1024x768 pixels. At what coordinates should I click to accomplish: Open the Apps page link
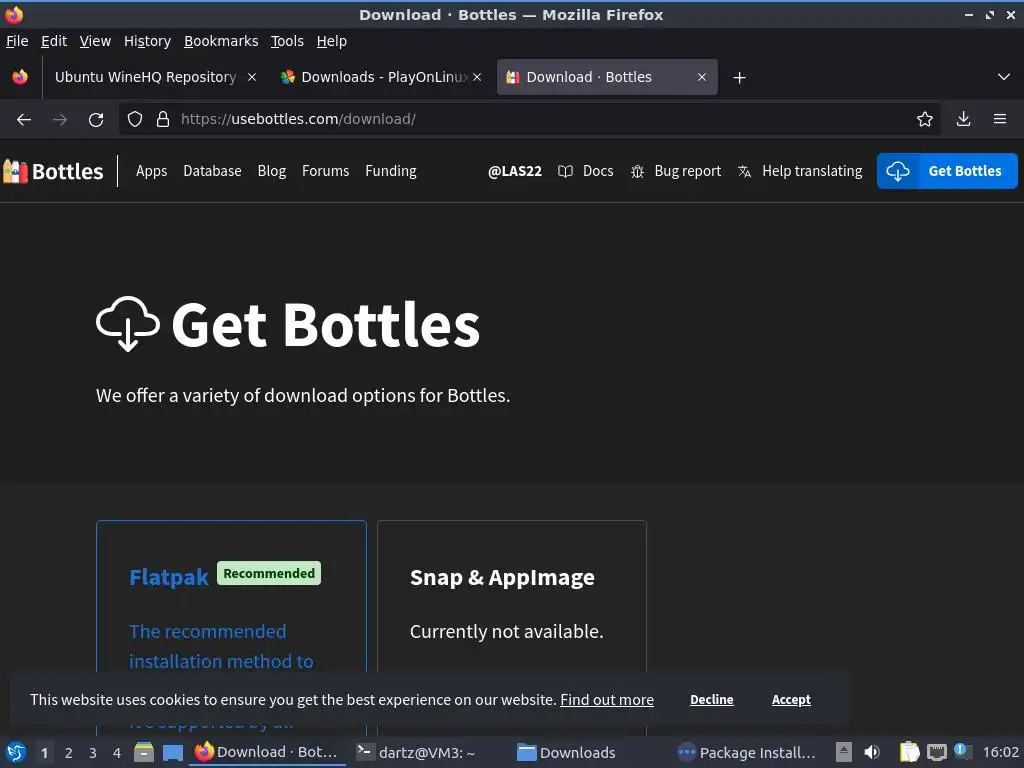pyautogui.click(x=152, y=171)
